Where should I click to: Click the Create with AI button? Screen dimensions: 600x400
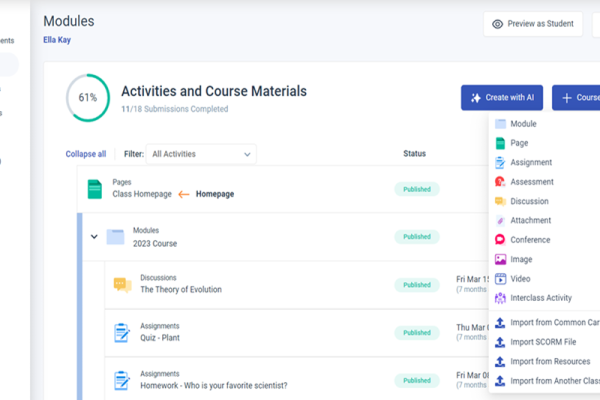502,98
